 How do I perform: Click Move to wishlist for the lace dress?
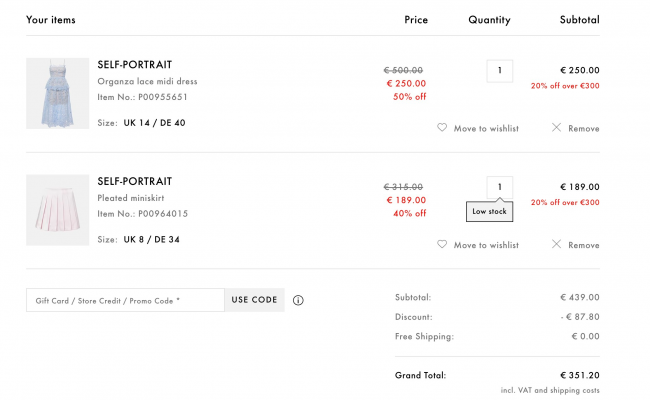click(486, 128)
